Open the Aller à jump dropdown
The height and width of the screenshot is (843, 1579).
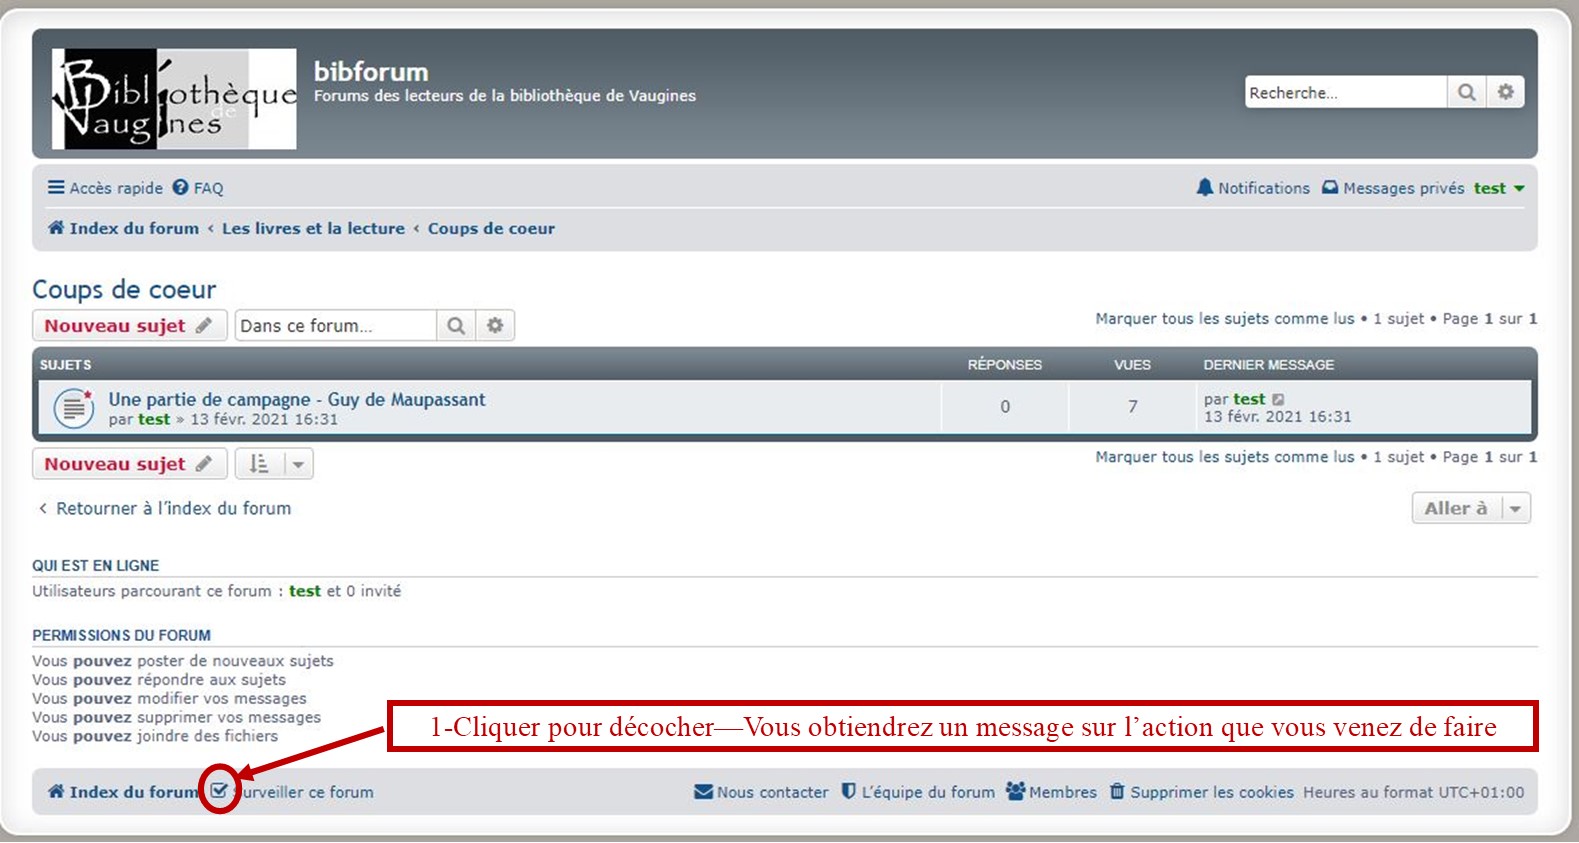coord(1470,508)
